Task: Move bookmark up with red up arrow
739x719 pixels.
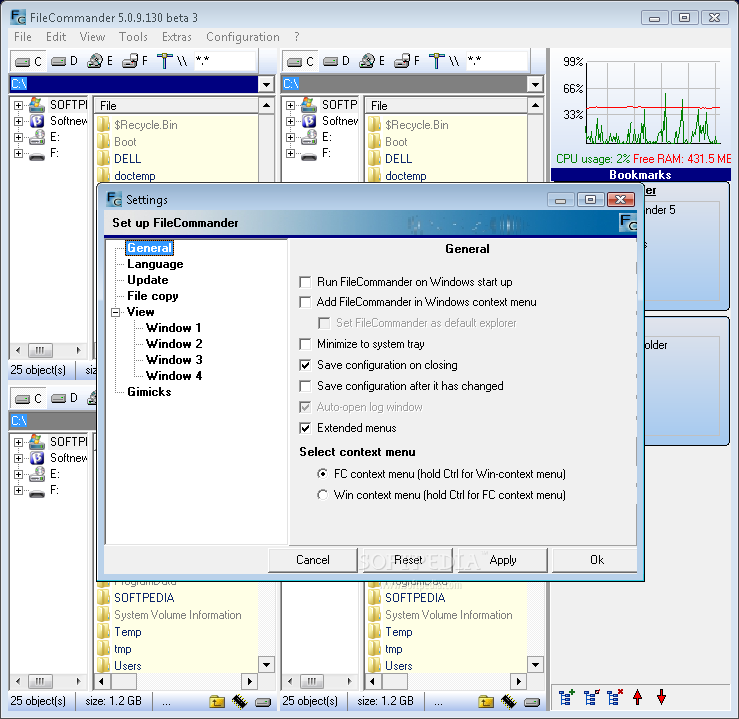Action: (x=638, y=697)
